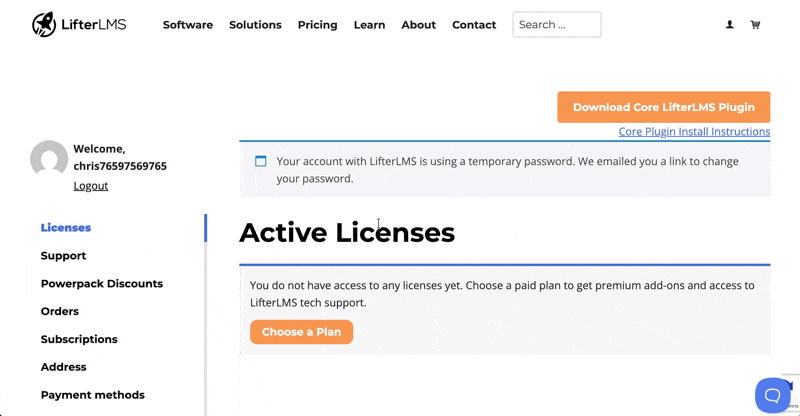
Task: Select the Support sidebar tab
Action: coord(63,256)
